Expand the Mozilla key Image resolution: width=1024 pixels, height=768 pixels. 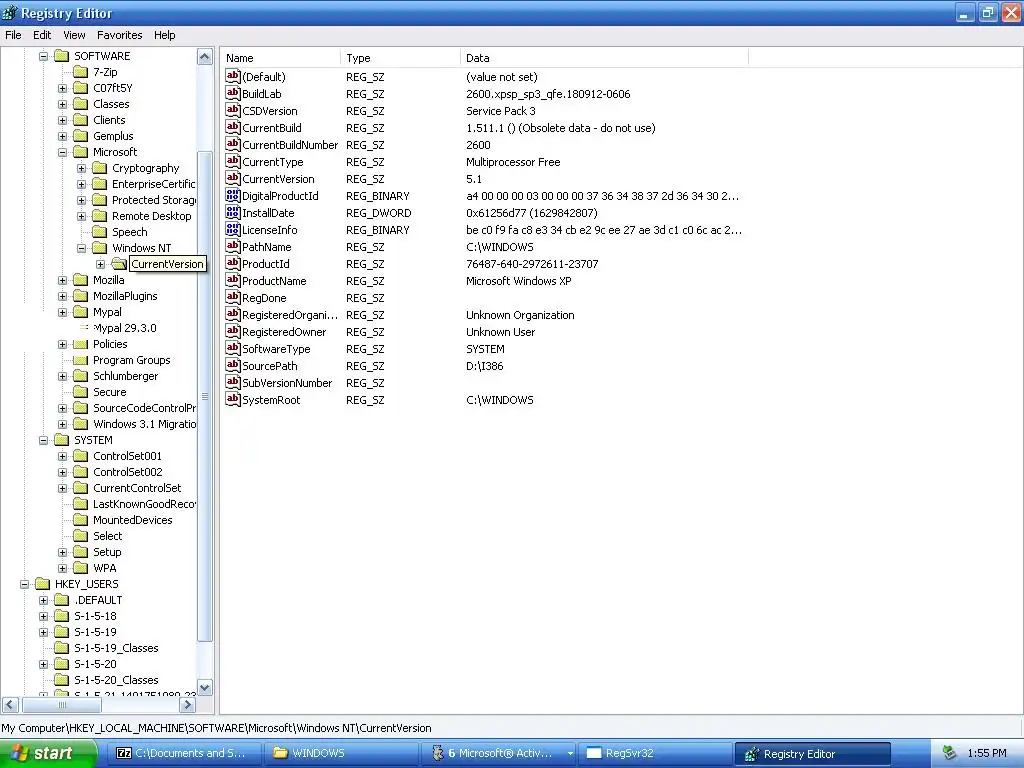coord(63,280)
